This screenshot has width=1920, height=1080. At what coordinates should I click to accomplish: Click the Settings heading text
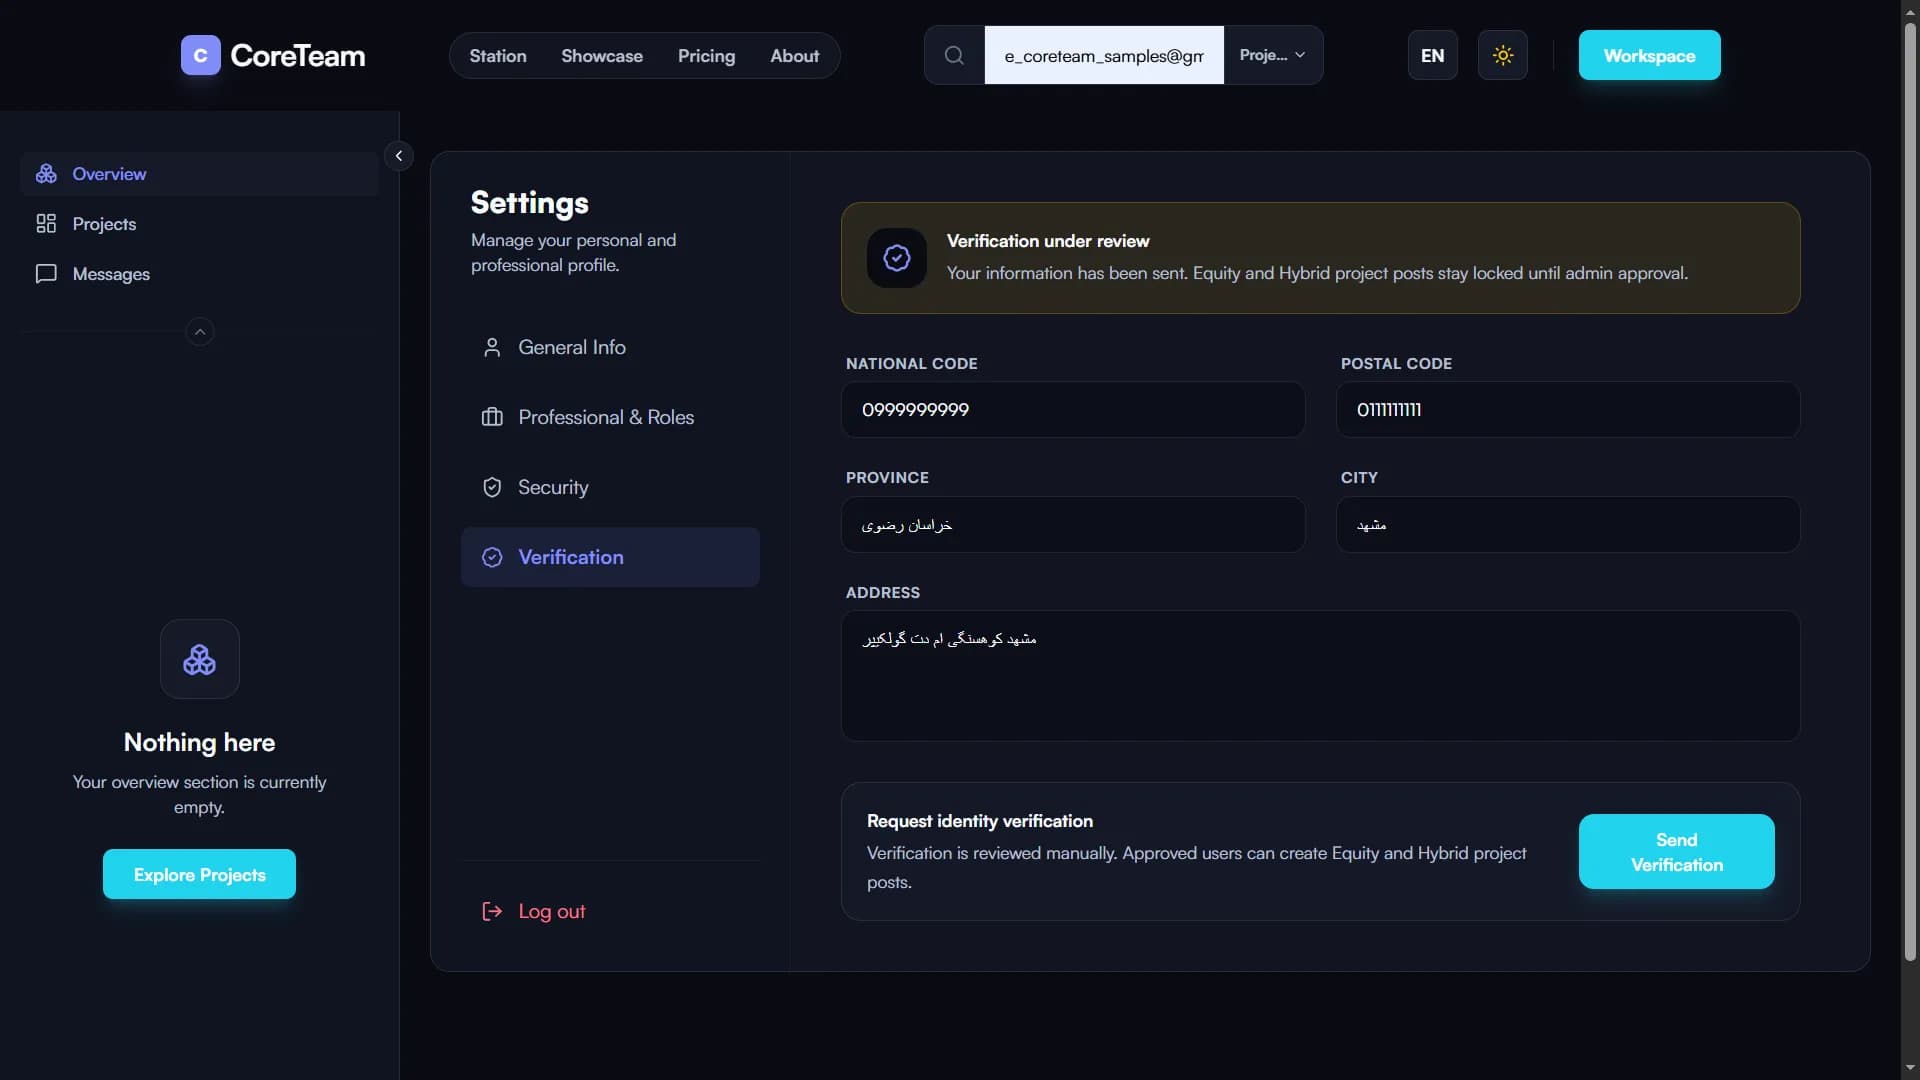(530, 203)
